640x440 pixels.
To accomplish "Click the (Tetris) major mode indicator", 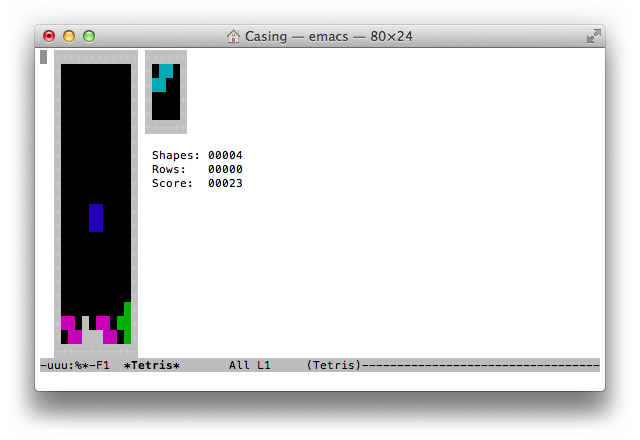I will tap(334, 365).
